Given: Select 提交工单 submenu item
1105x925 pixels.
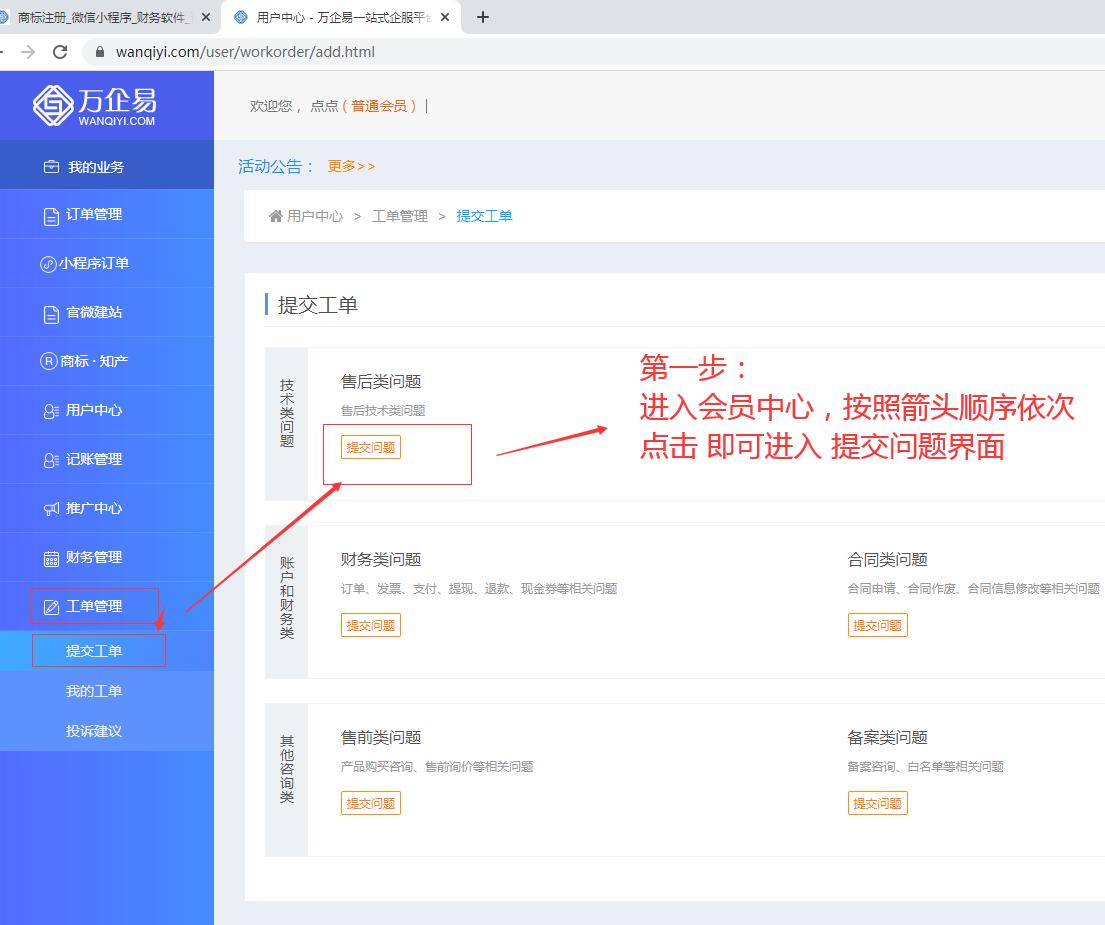Looking at the screenshot, I should pyautogui.click(x=107, y=651).
